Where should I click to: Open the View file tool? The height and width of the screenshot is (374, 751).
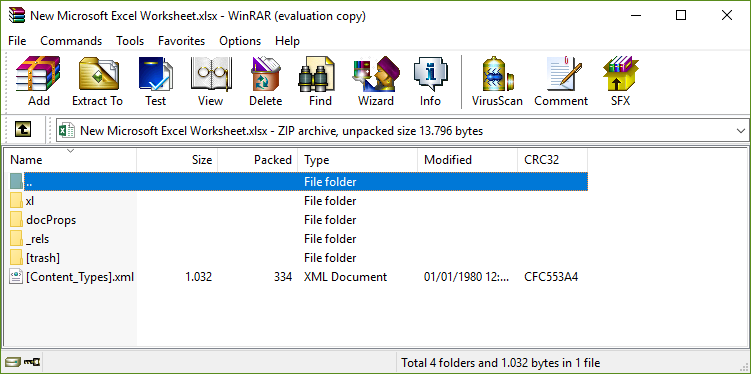coord(211,81)
